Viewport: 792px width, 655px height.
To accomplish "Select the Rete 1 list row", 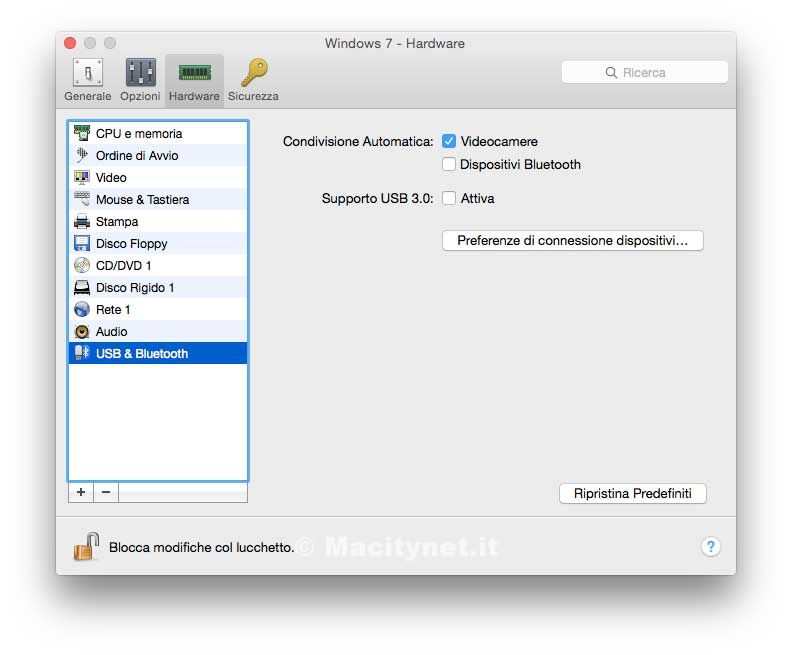I will pos(158,309).
